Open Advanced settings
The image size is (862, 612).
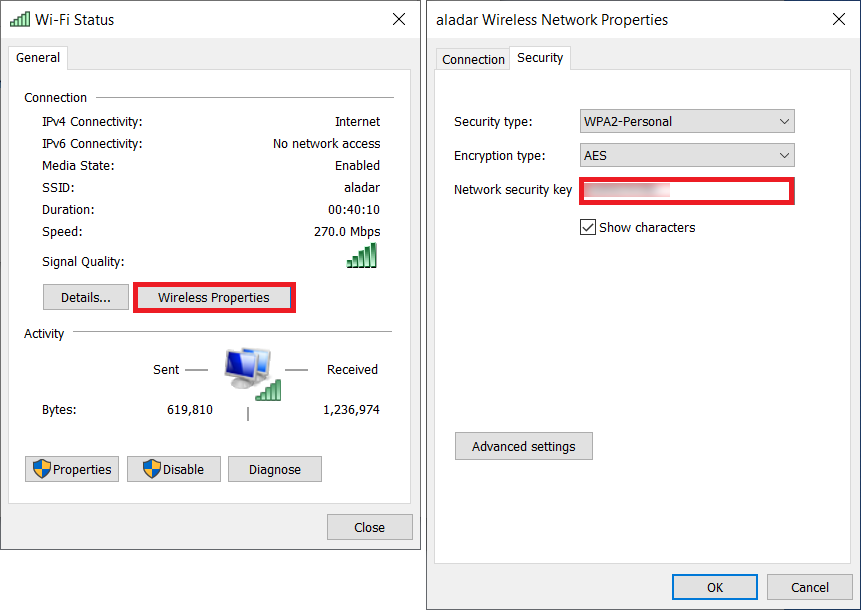524,446
